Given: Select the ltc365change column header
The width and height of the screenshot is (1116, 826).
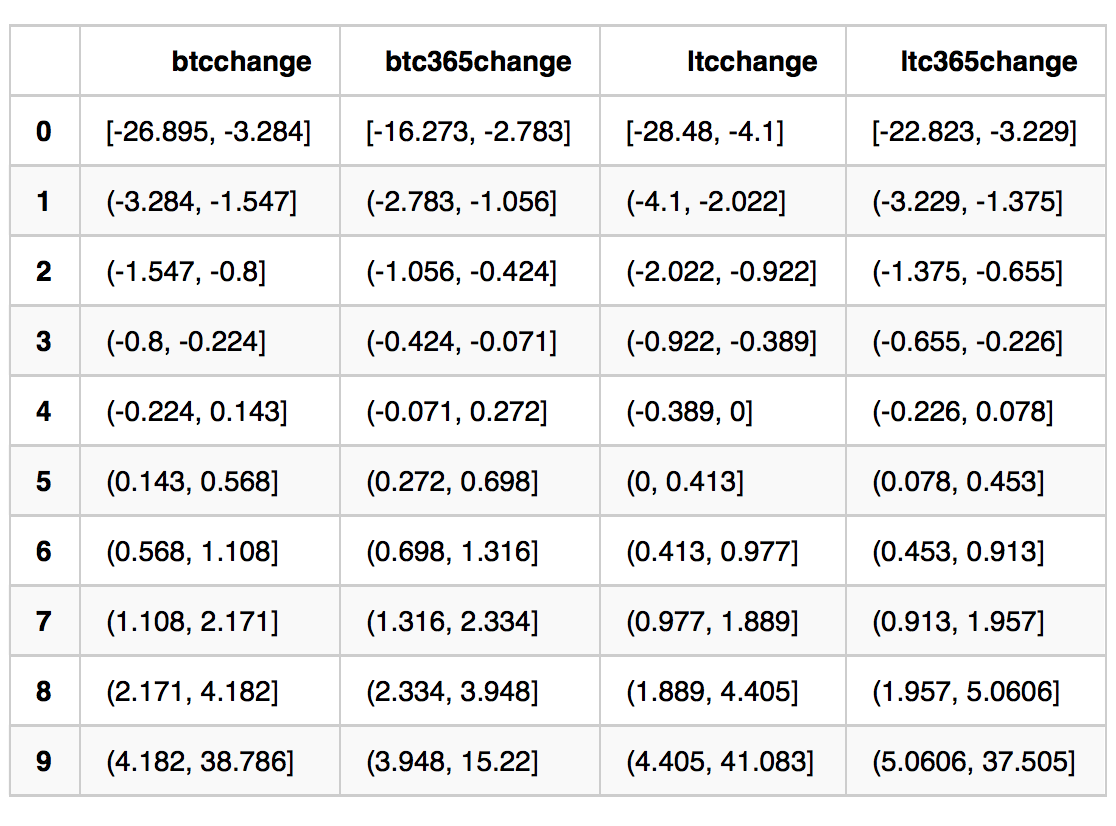Looking at the screenshot, I should coord(989,61).
